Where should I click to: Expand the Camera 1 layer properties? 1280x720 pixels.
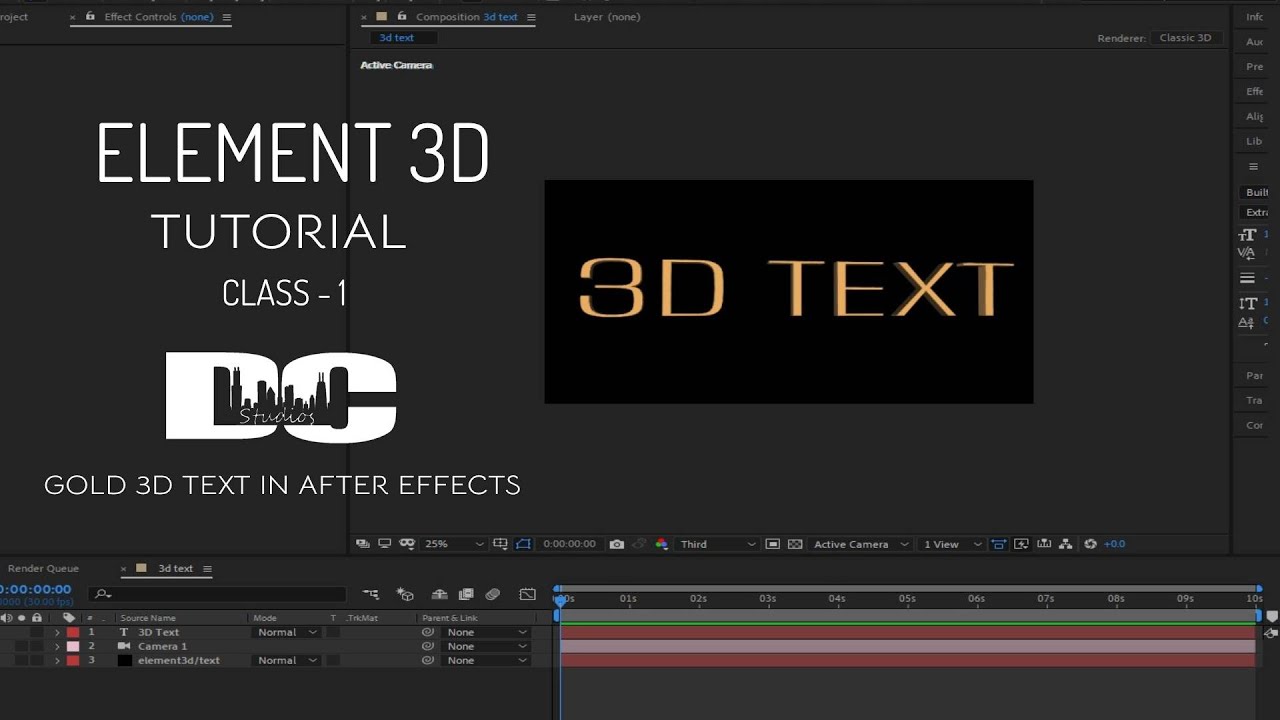click(57, 646)
